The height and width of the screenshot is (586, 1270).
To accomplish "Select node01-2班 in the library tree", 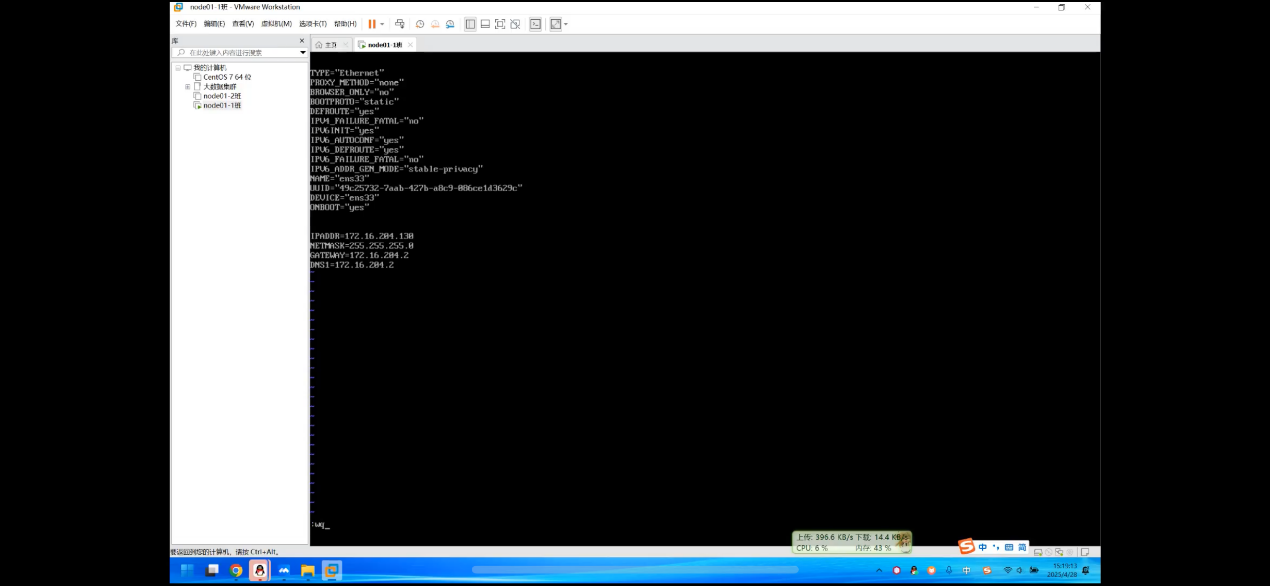I will click(x=221, y=95).
